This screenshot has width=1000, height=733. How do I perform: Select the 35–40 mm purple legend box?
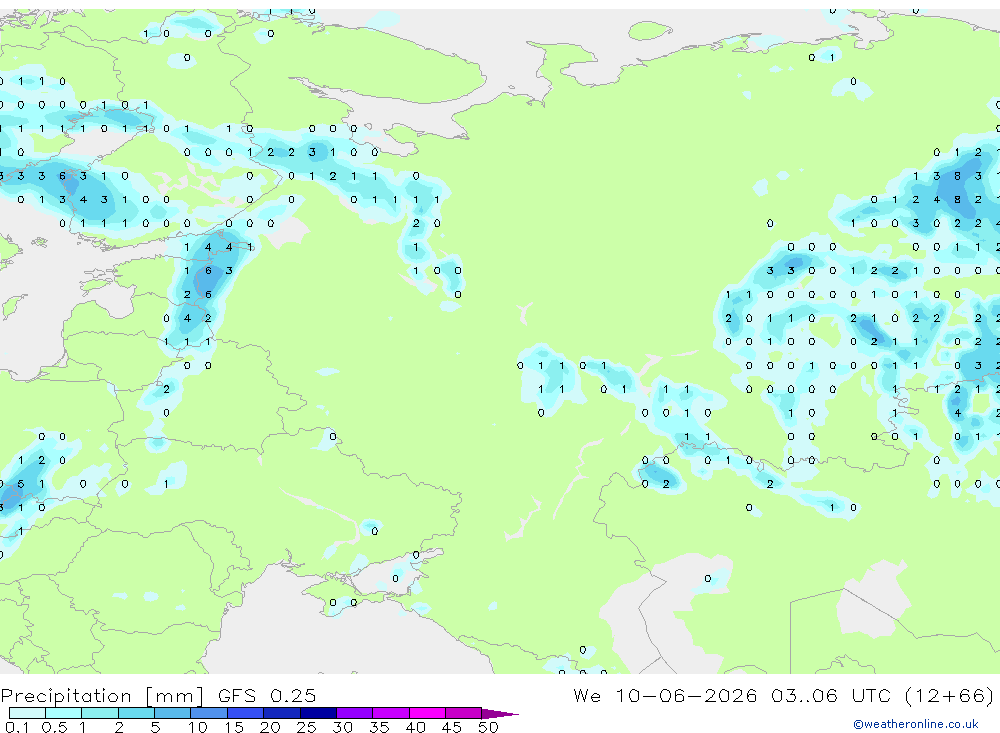click(391, 713)
